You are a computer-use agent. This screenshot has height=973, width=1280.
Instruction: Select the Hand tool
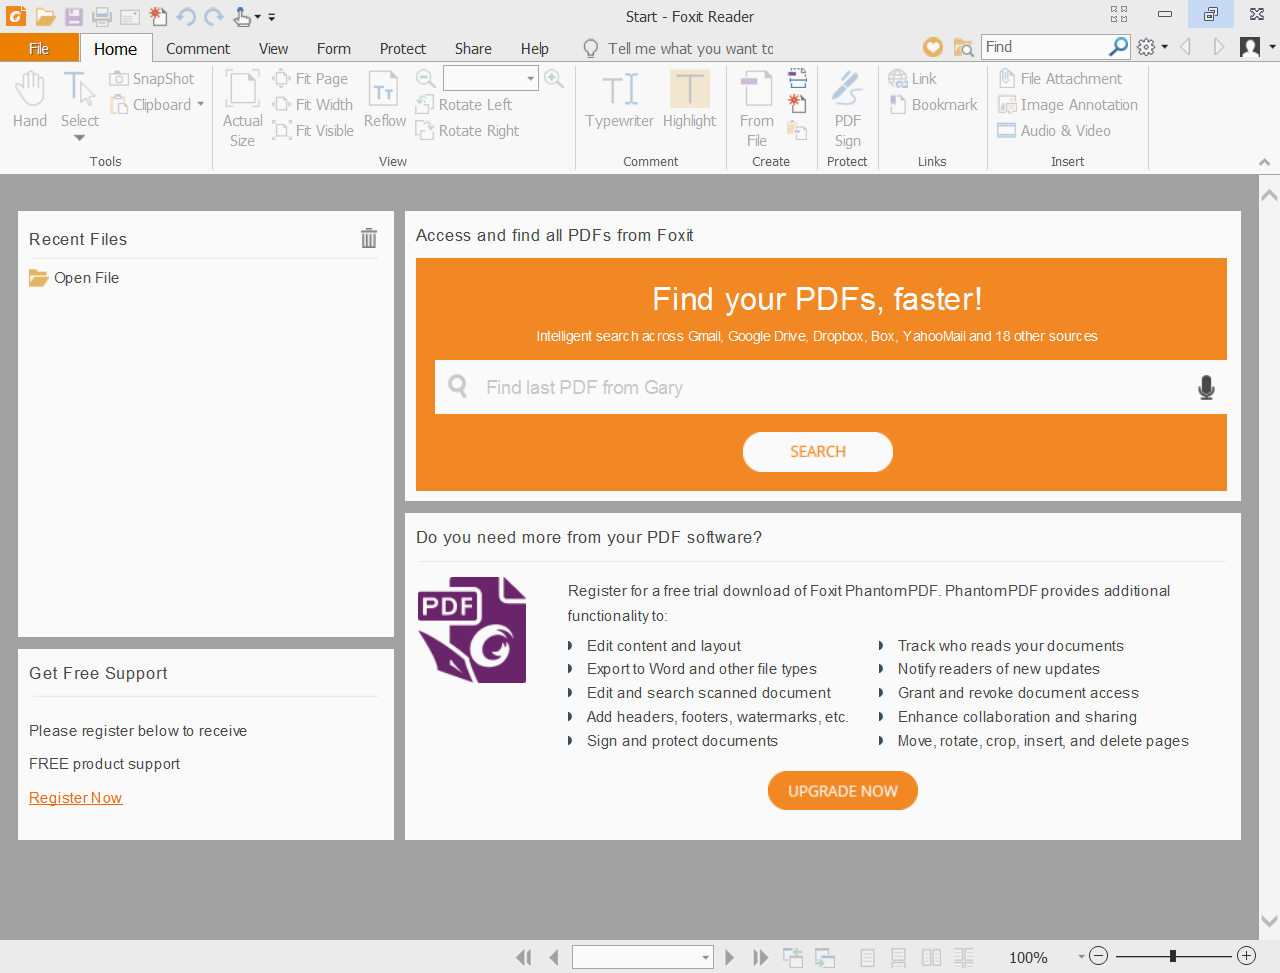pyautogui.click(x=30, y=100)
